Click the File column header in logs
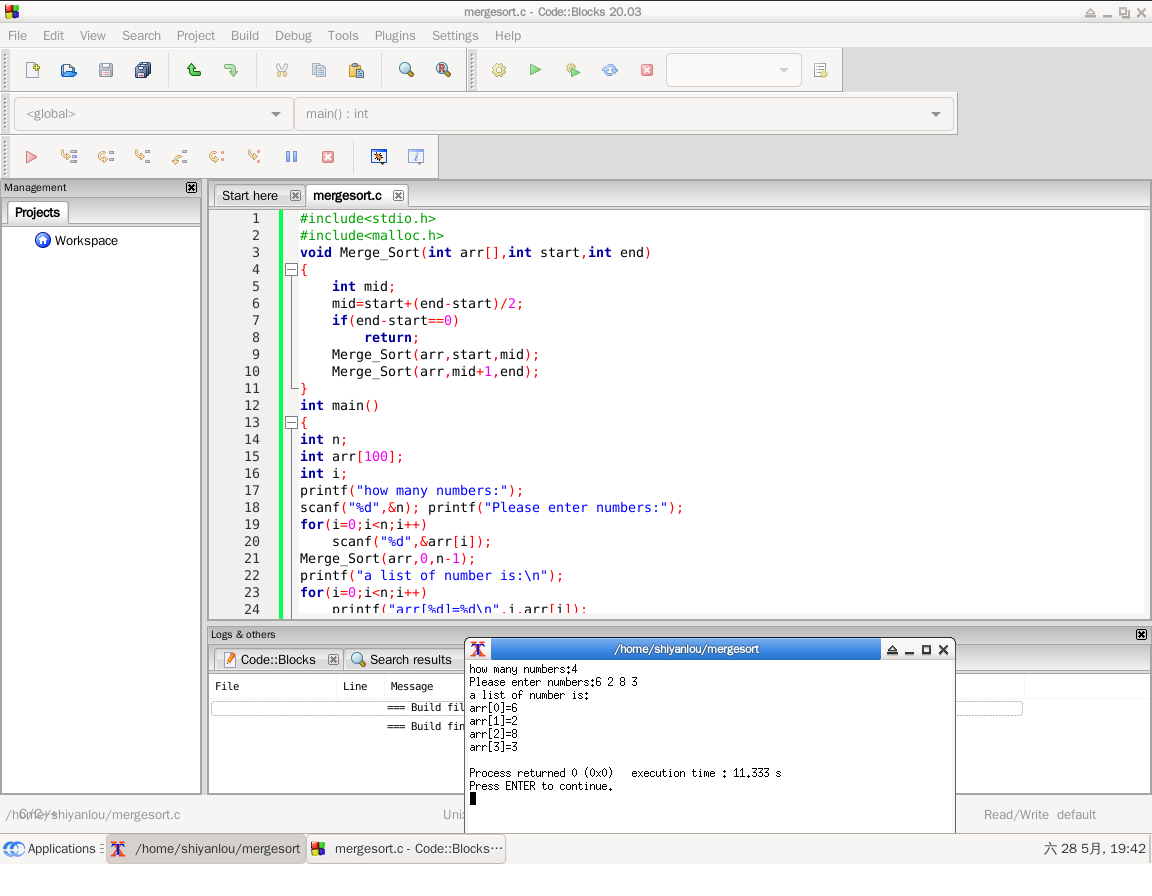Viewport: 1152px width, 896px height. point(273,686)
